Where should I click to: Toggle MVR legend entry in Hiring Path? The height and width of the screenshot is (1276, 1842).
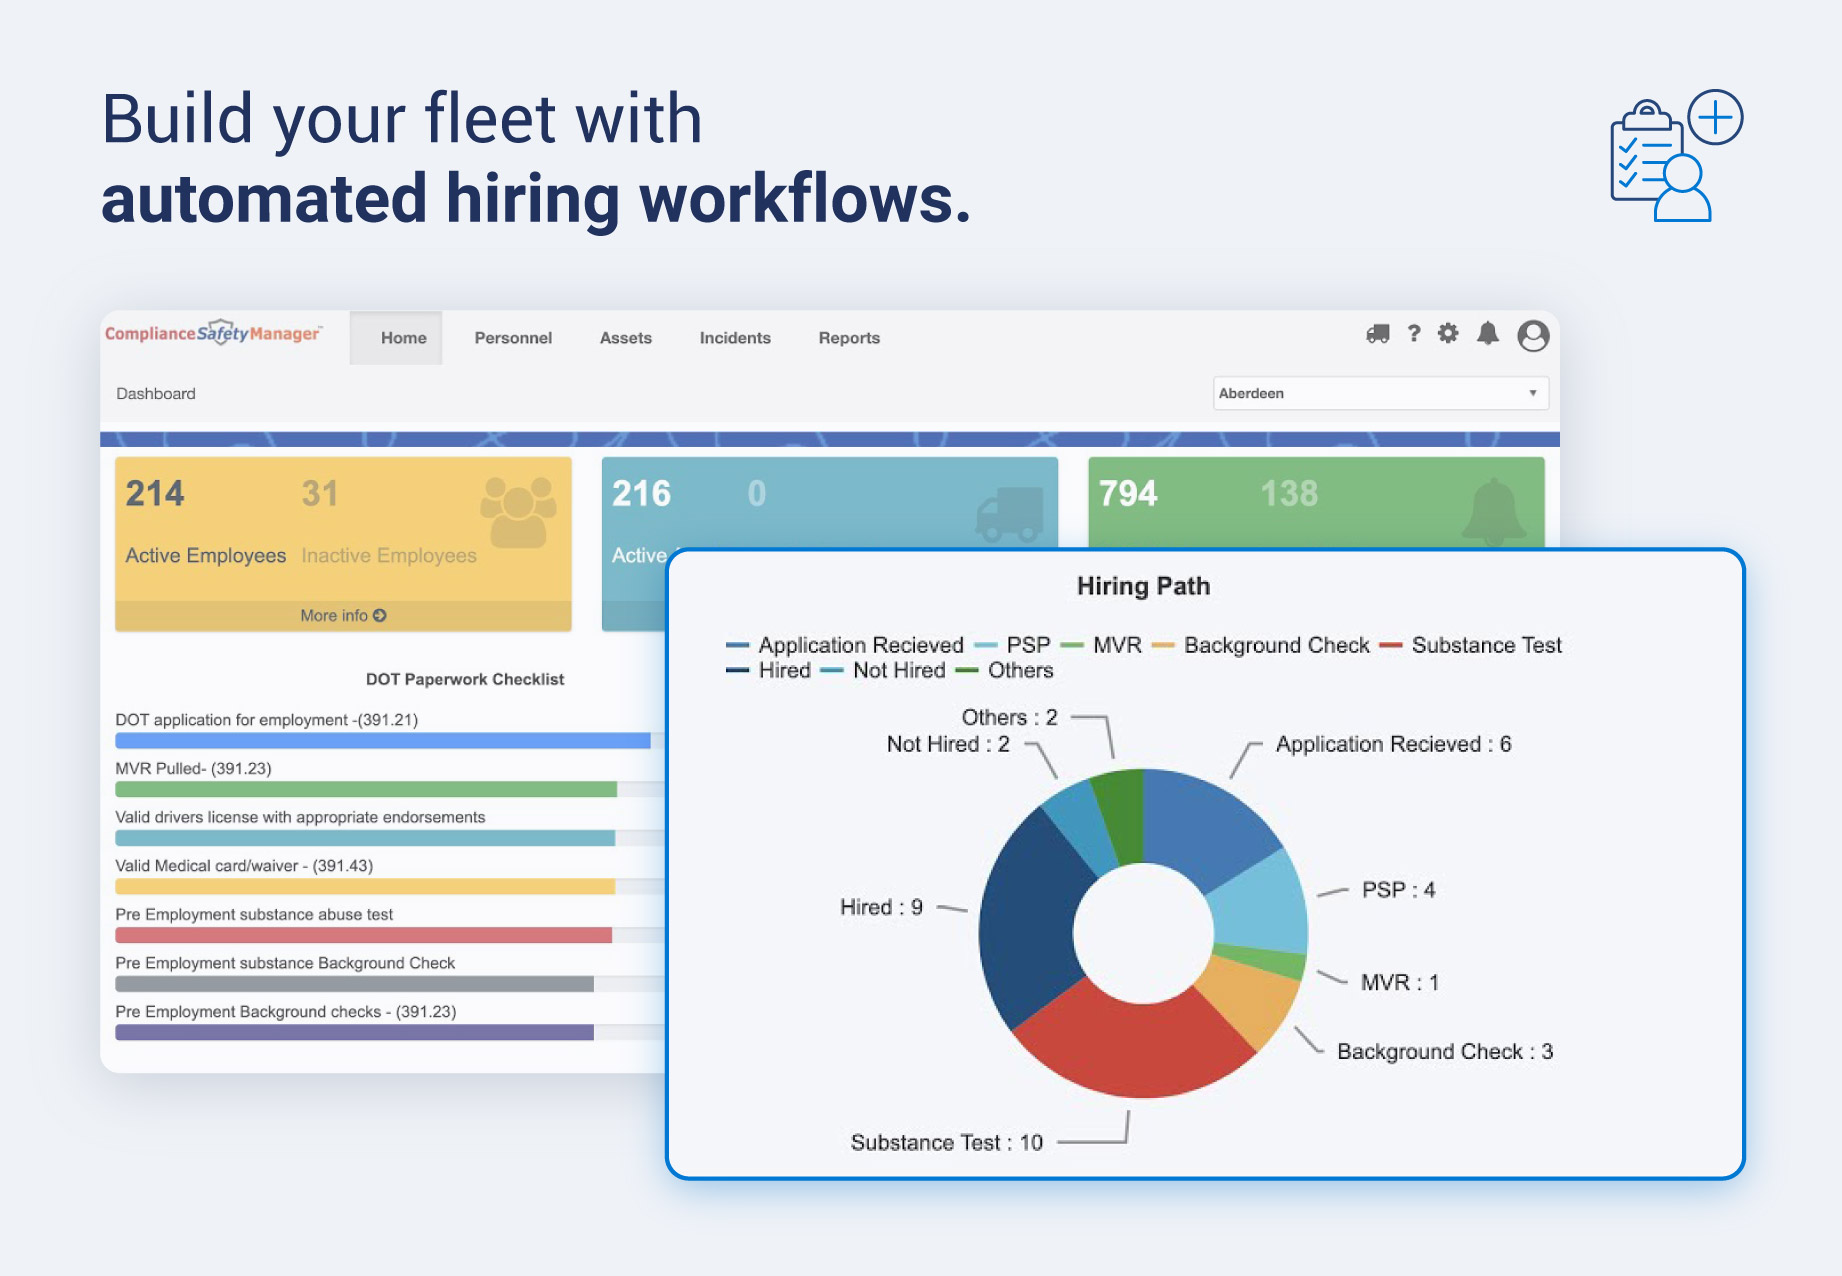1101,645
